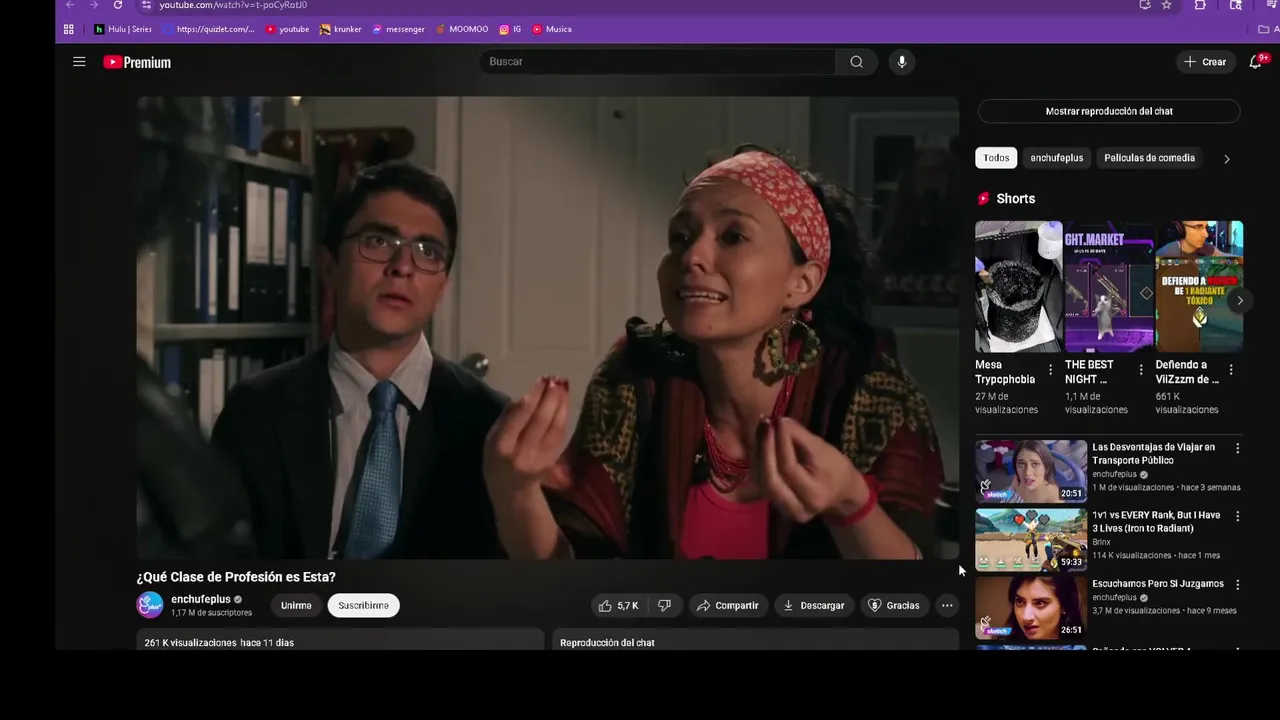Image resolution: width=1280 pixels, height=720 pixels.
Task: Go forward in browser history
Action: [x=94, y=5]
